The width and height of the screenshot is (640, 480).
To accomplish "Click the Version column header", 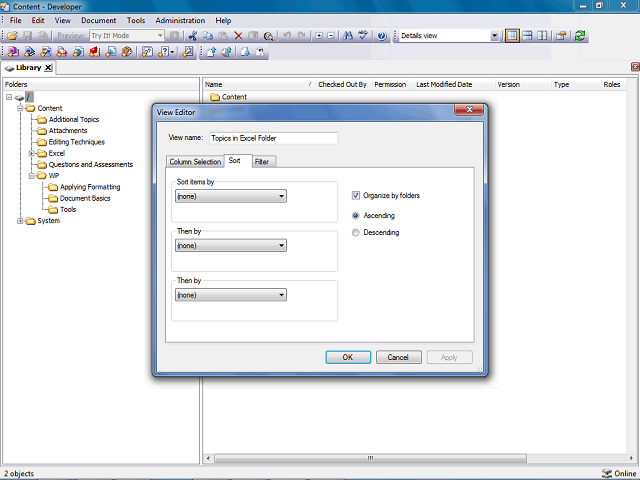I will click(523, 84).
